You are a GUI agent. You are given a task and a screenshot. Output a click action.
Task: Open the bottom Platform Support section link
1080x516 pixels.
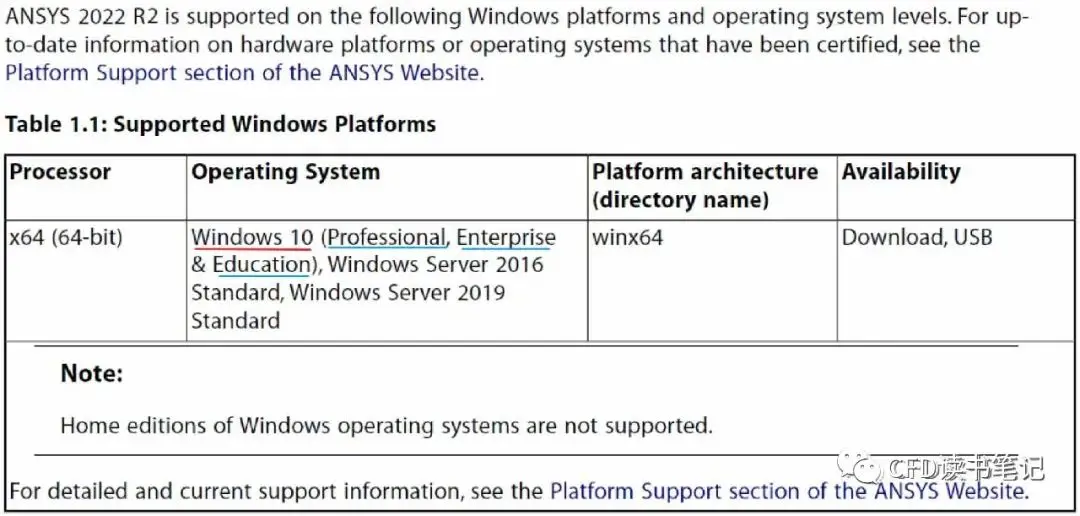pyautogui.click(x=785, y=491)
